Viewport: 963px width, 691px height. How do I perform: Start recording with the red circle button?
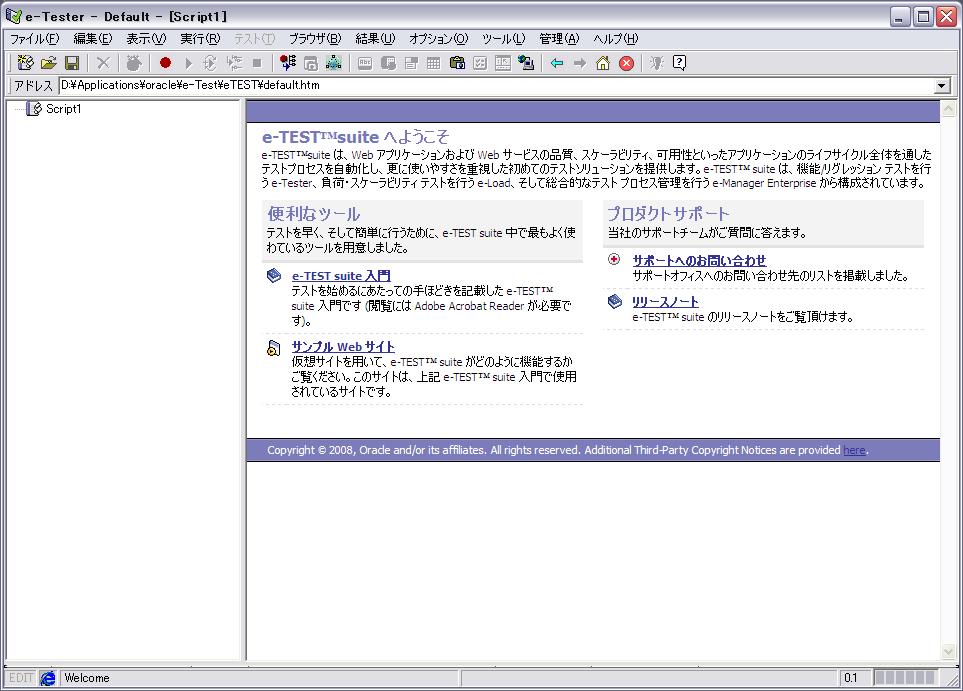pyautogui.click(x=165, y=63)
